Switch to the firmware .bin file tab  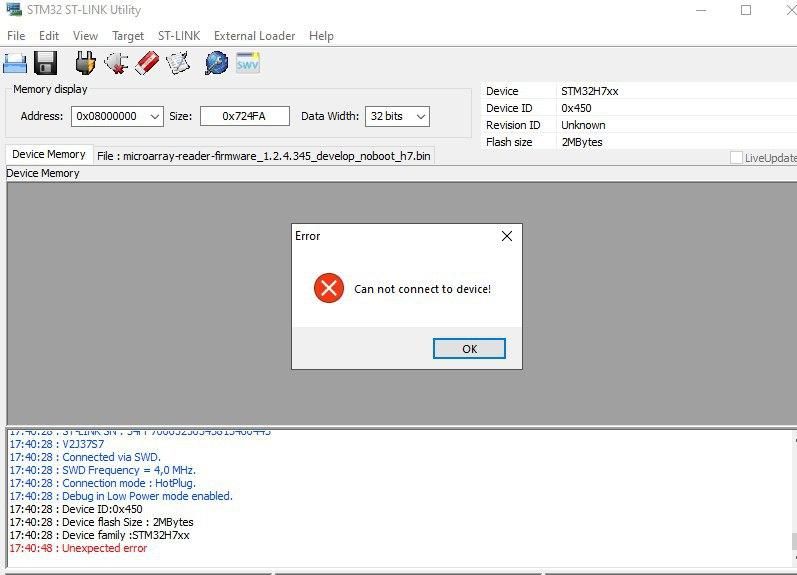[x=264, y=156]
